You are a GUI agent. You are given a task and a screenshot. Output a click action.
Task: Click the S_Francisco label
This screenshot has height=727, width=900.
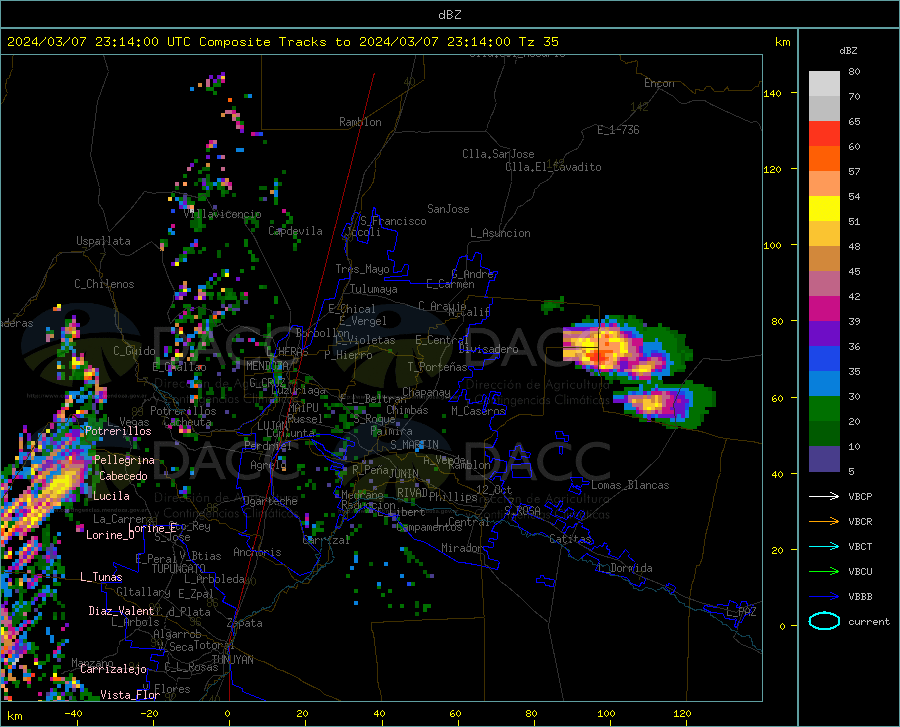393,221
